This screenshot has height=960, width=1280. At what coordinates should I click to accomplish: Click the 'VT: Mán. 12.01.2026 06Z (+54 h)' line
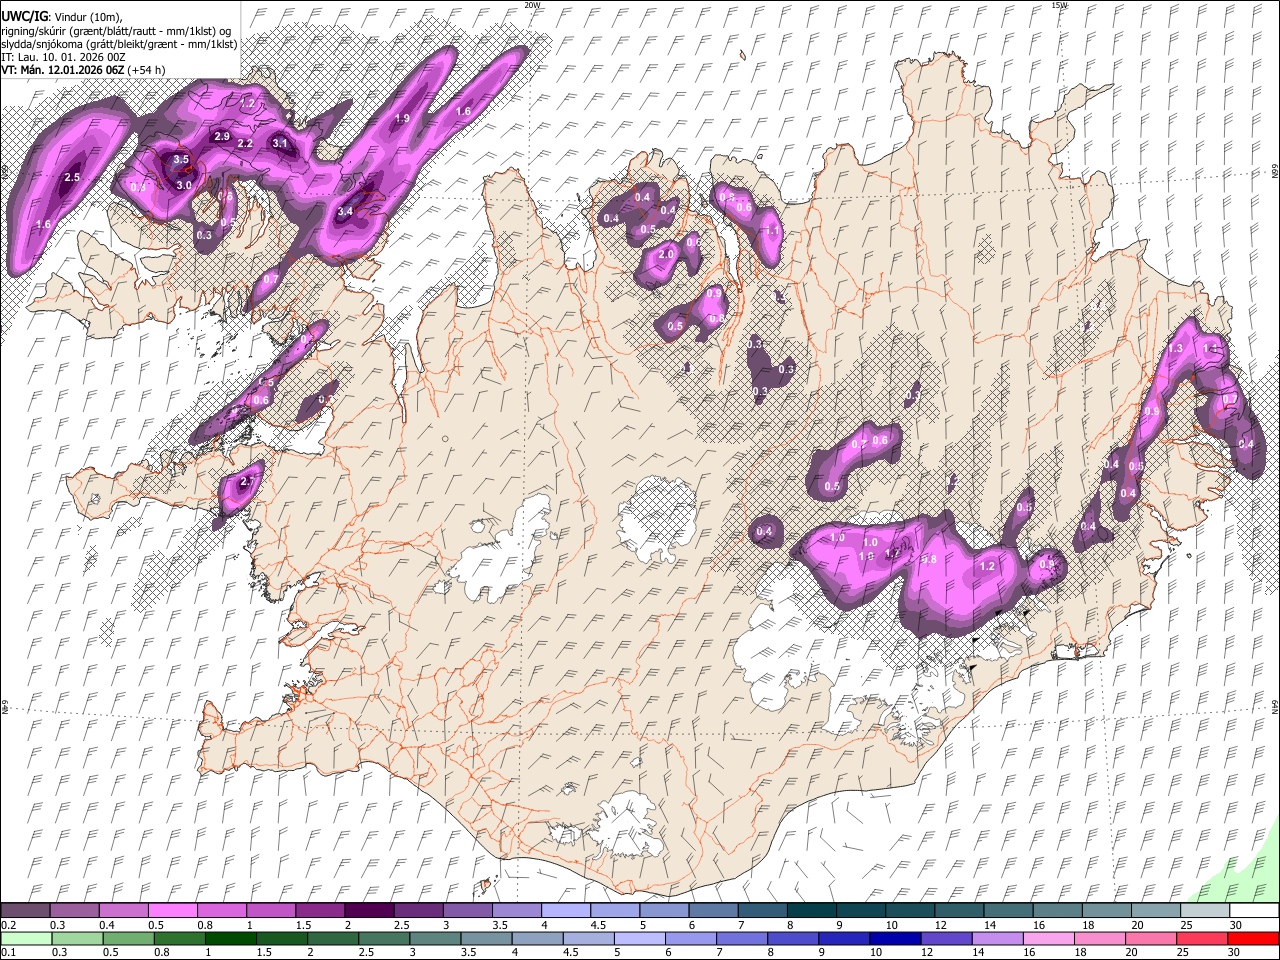(x=84, y=70)
